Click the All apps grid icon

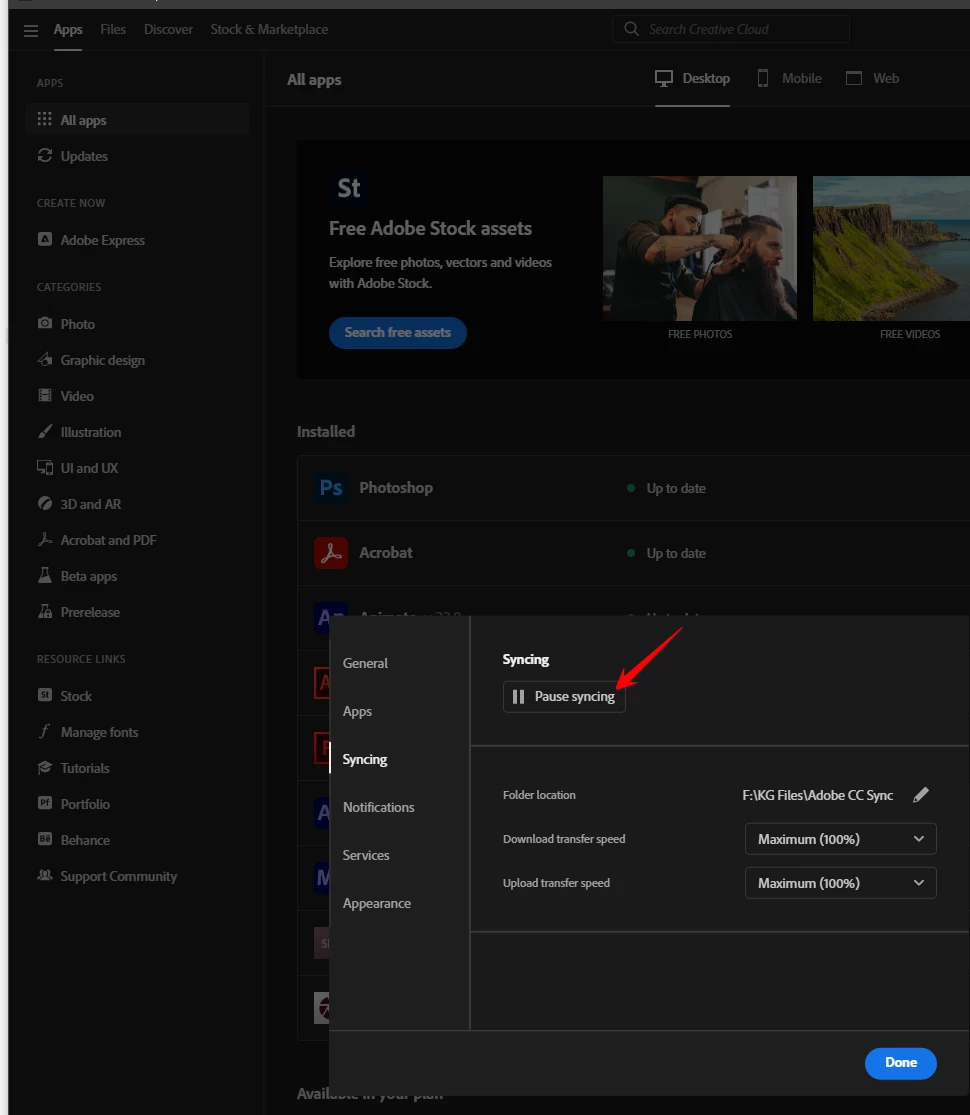tap(45, 119)
